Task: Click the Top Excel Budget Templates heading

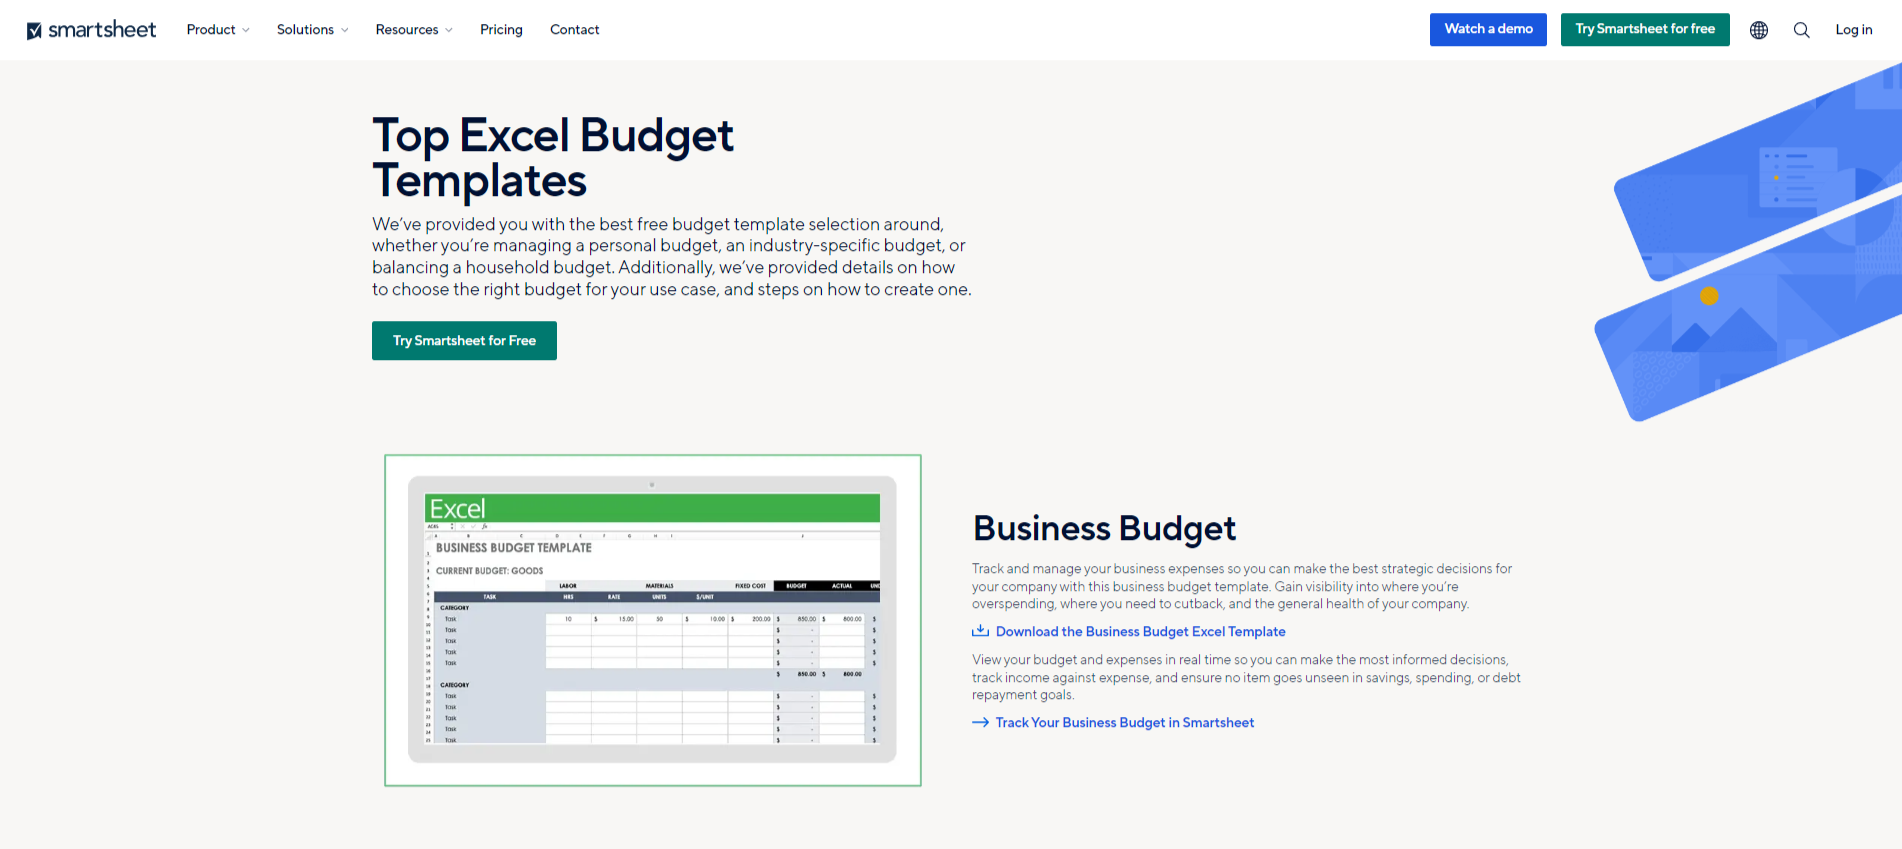Action: pyautogui.click(x=553, y=158)
